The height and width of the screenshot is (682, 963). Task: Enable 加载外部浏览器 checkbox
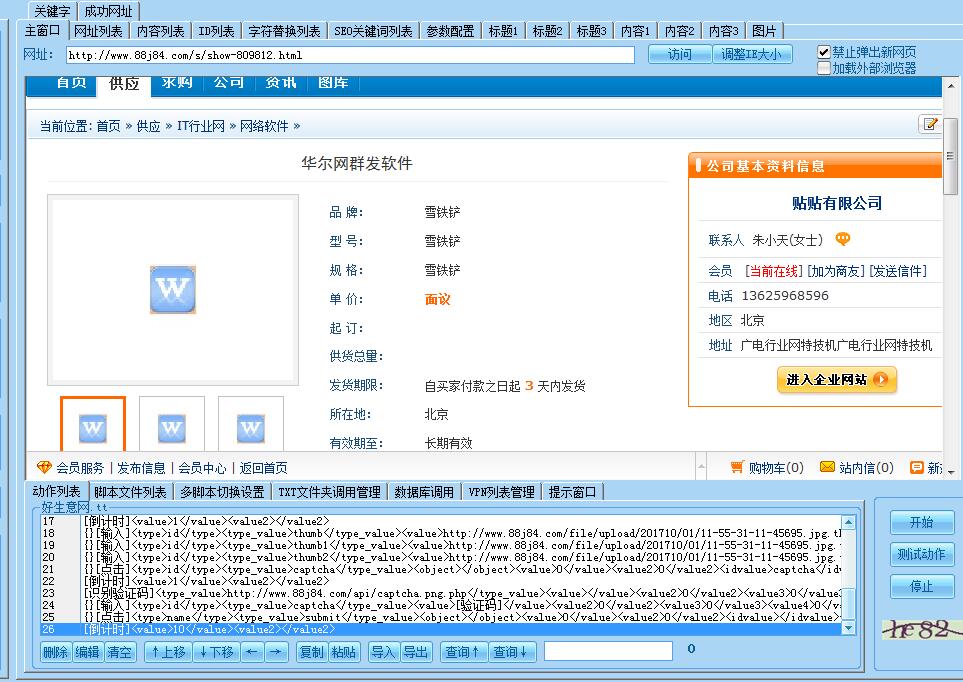pos(824,68)
